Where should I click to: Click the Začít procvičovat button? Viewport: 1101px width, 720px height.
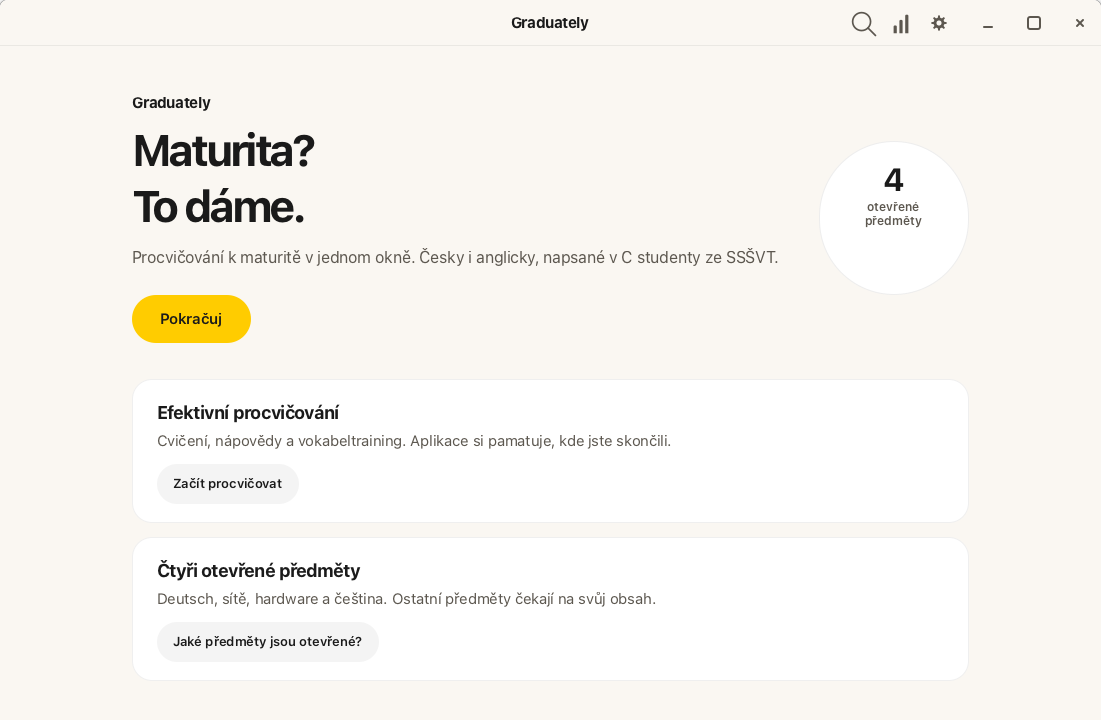click(228, 483)
